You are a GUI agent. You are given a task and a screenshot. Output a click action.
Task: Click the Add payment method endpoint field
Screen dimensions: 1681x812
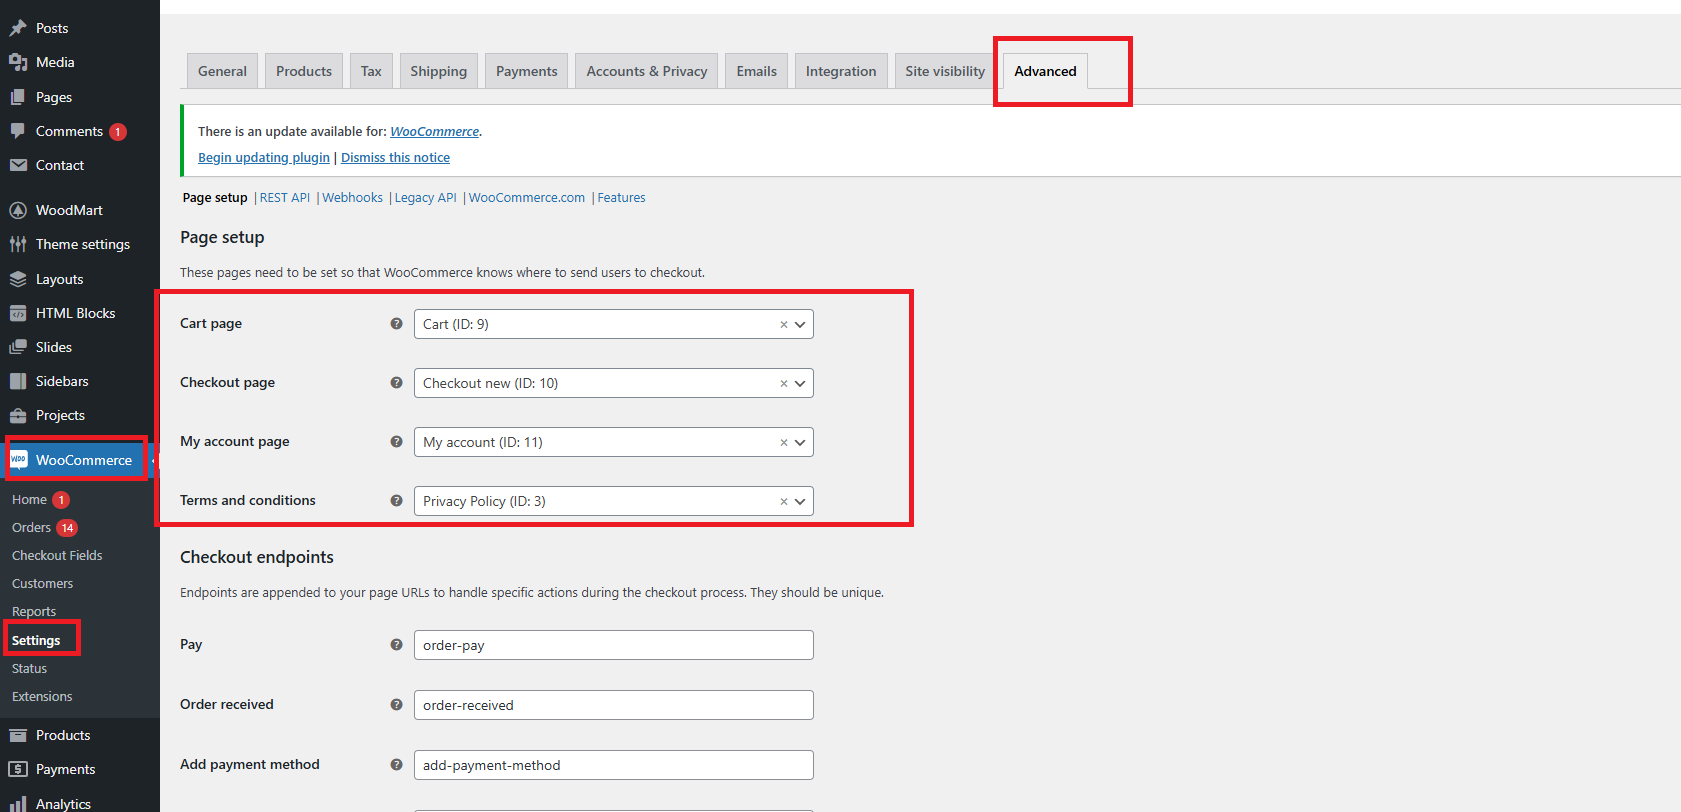click(x=614, y=765)
